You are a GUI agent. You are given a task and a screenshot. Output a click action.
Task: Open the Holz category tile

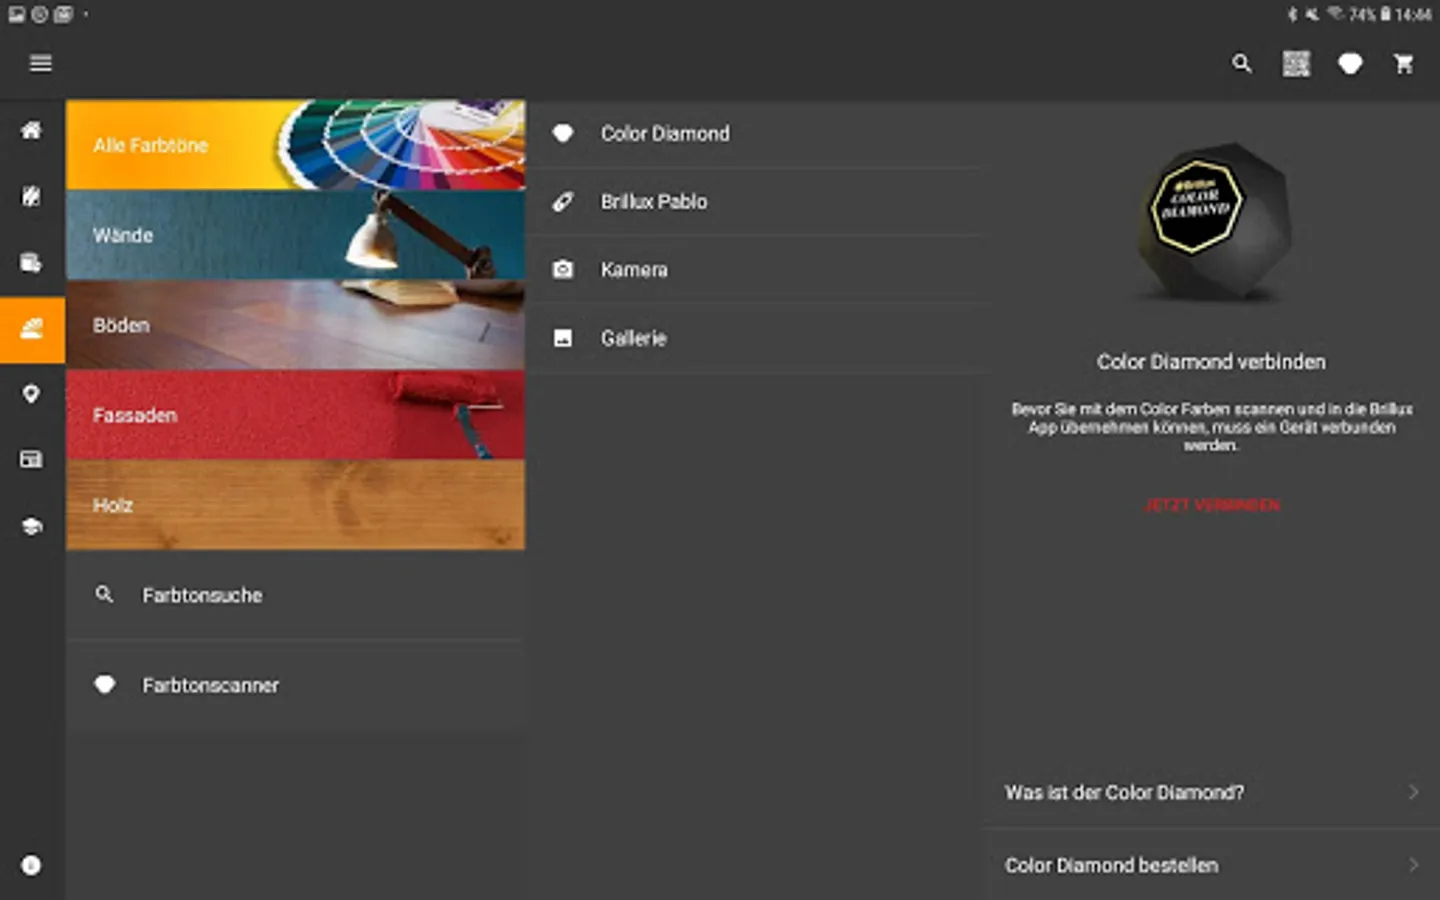(296, 505)
